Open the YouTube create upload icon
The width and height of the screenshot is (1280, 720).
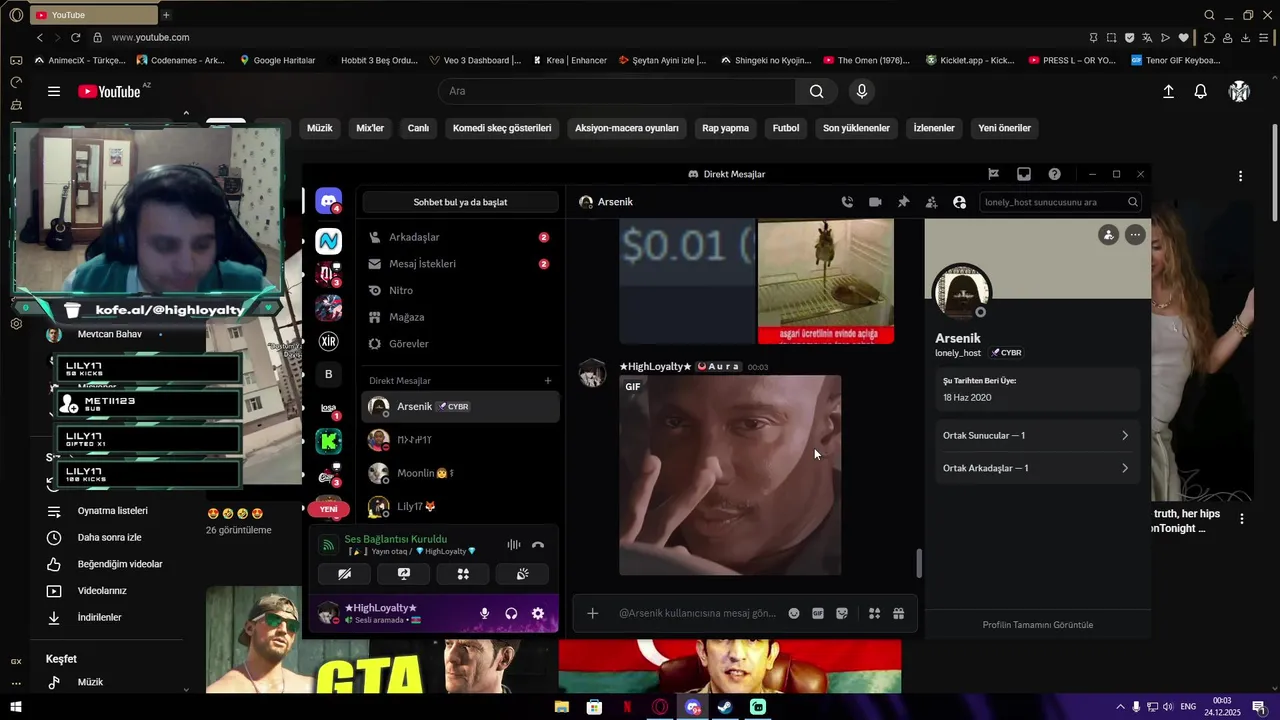click(x=1168, y=91)
